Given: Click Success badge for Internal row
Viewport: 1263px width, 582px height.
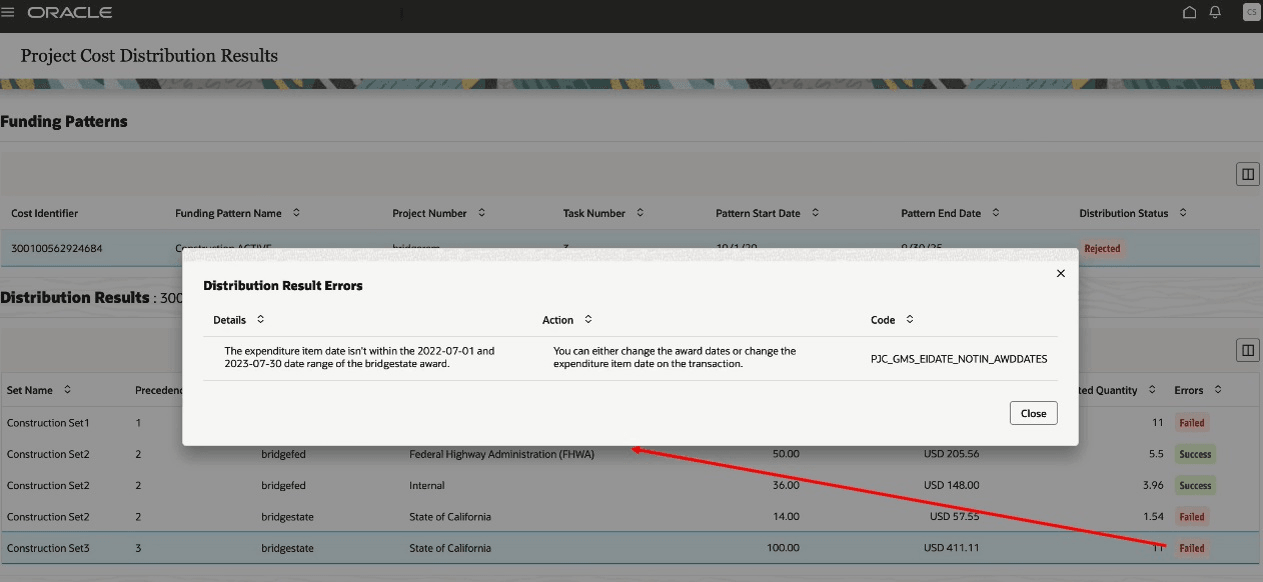Looking at the screenshot, I should point(1194,486).
